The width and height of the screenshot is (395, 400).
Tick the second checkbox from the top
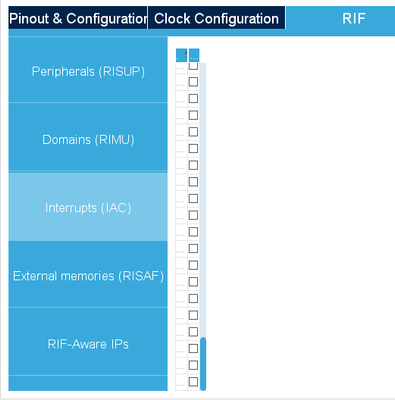pos(193,82)
